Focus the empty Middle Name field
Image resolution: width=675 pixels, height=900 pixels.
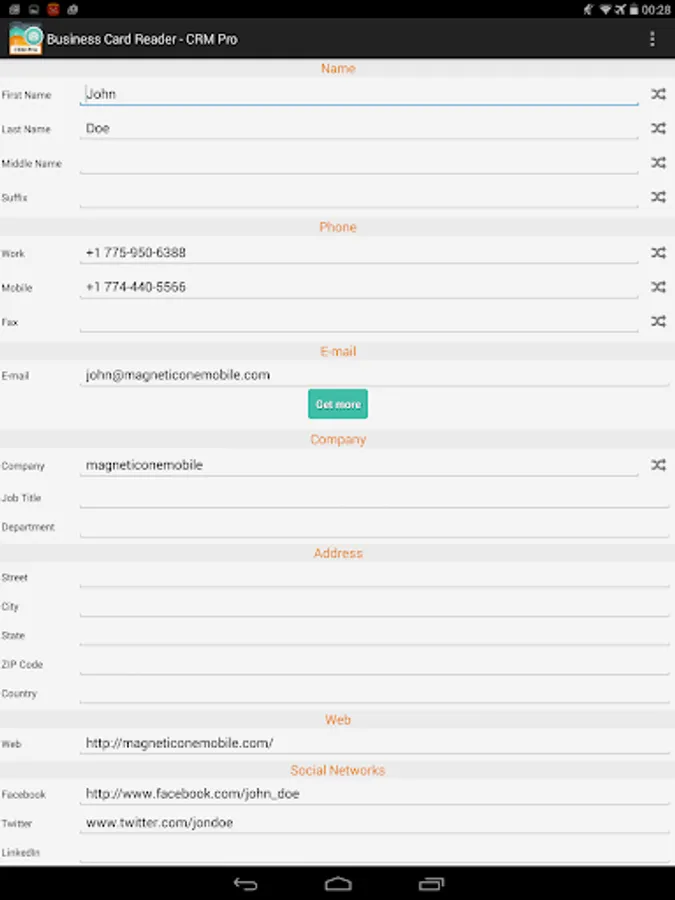[359, 163]
